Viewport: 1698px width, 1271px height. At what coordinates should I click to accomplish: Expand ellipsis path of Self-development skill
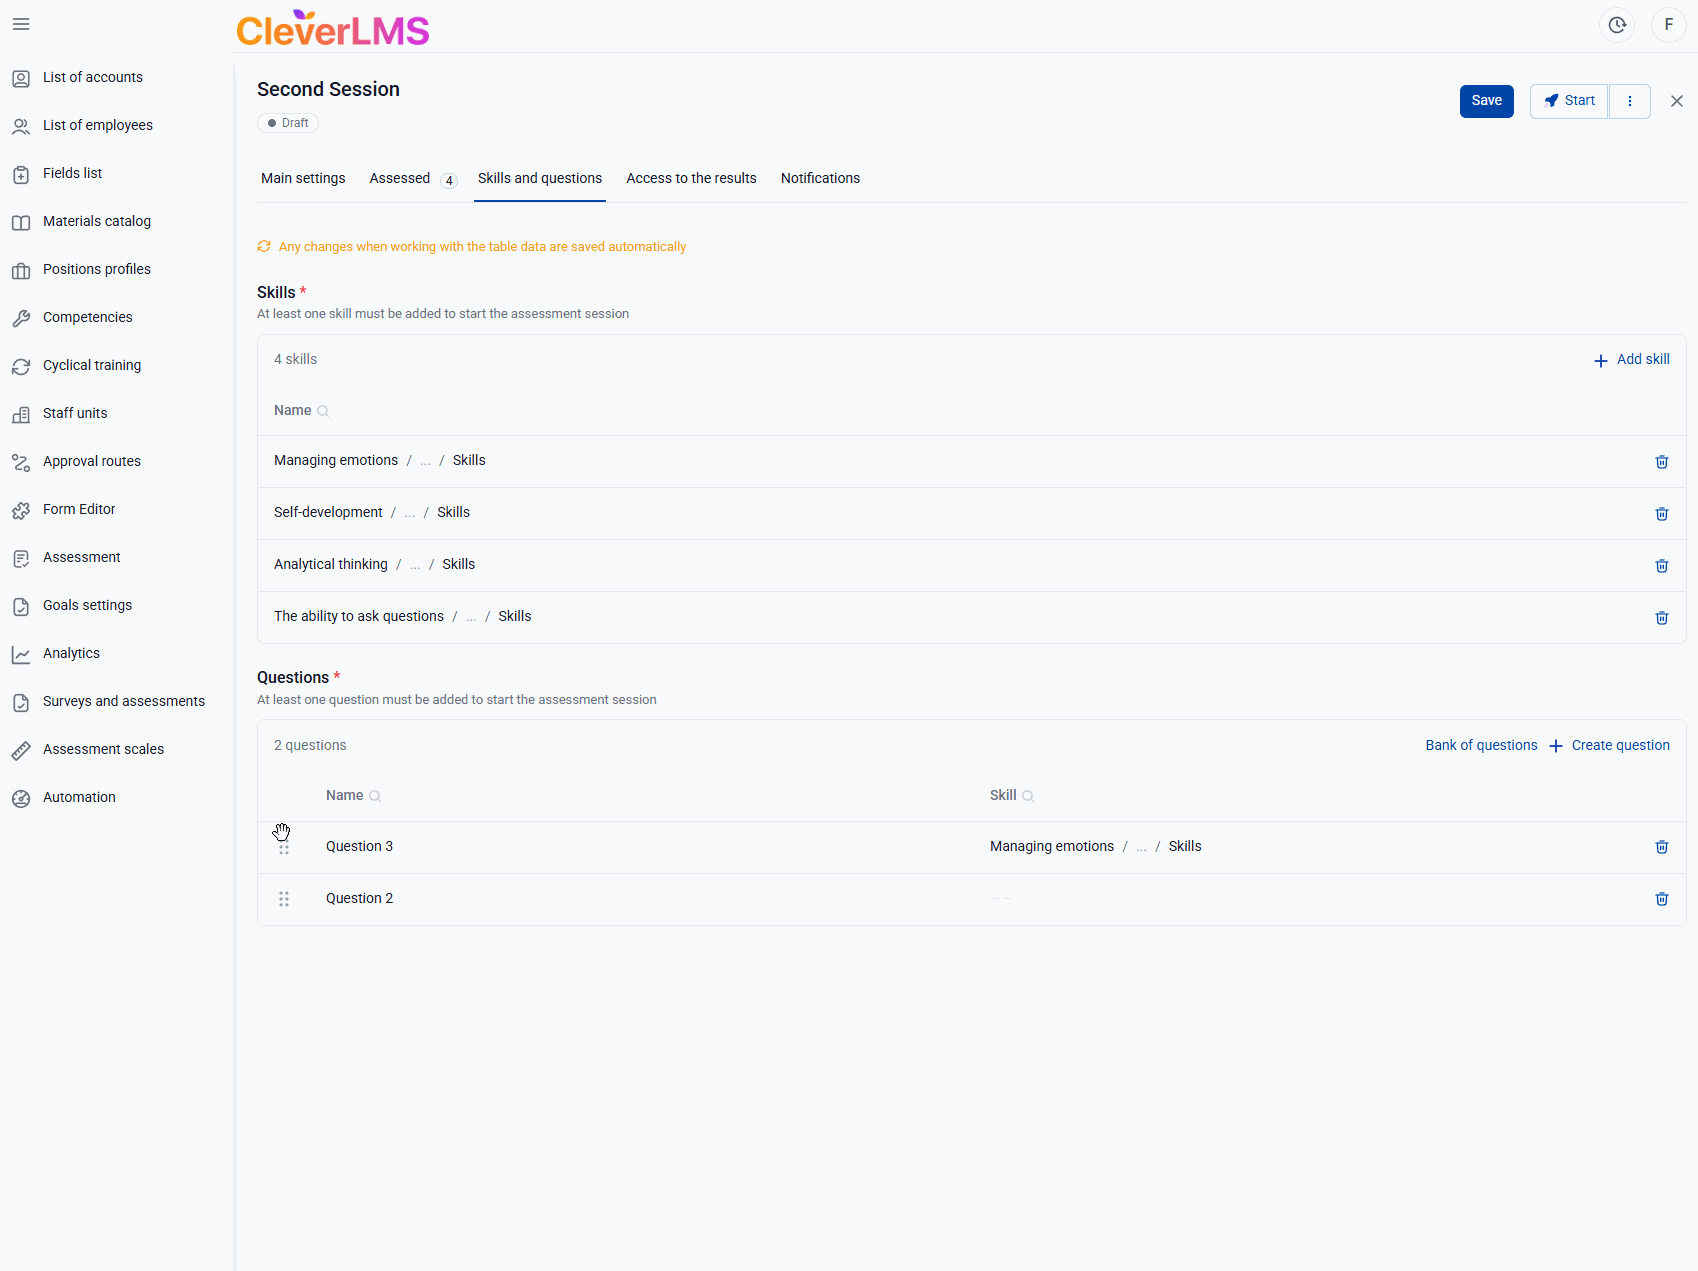[409, 513]
